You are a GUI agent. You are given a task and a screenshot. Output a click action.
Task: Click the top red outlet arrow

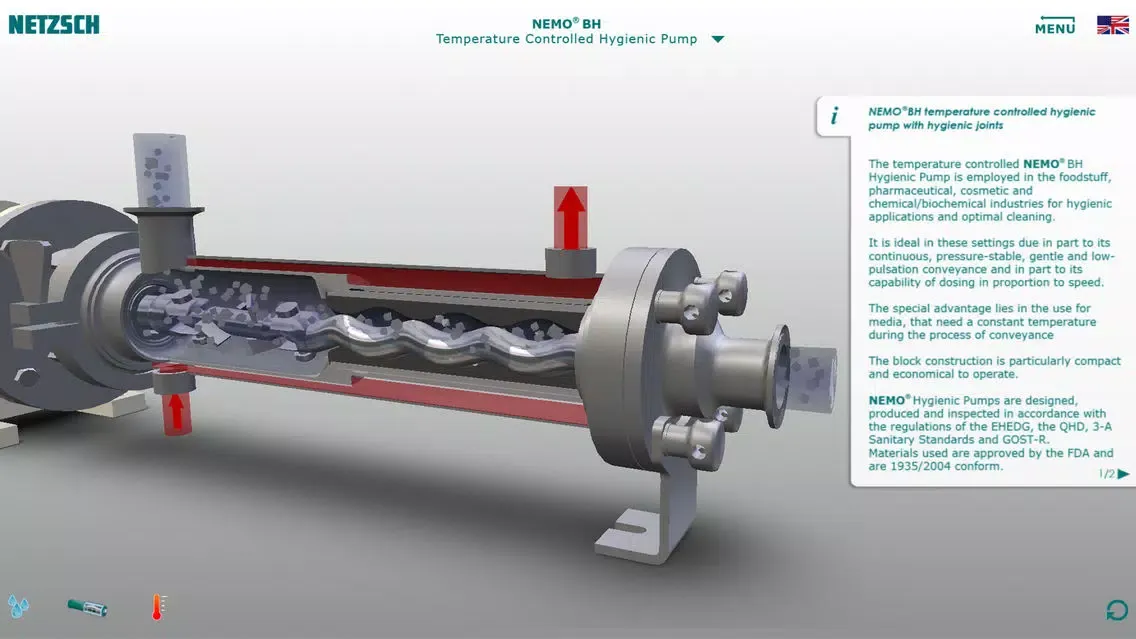pyautogui.click(x=570, y=217)
